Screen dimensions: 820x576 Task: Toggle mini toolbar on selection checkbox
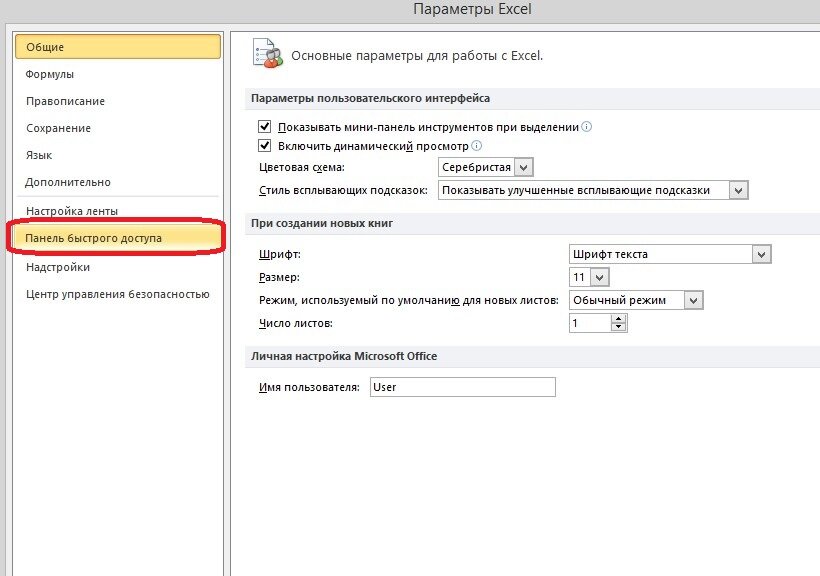point(265,127)
